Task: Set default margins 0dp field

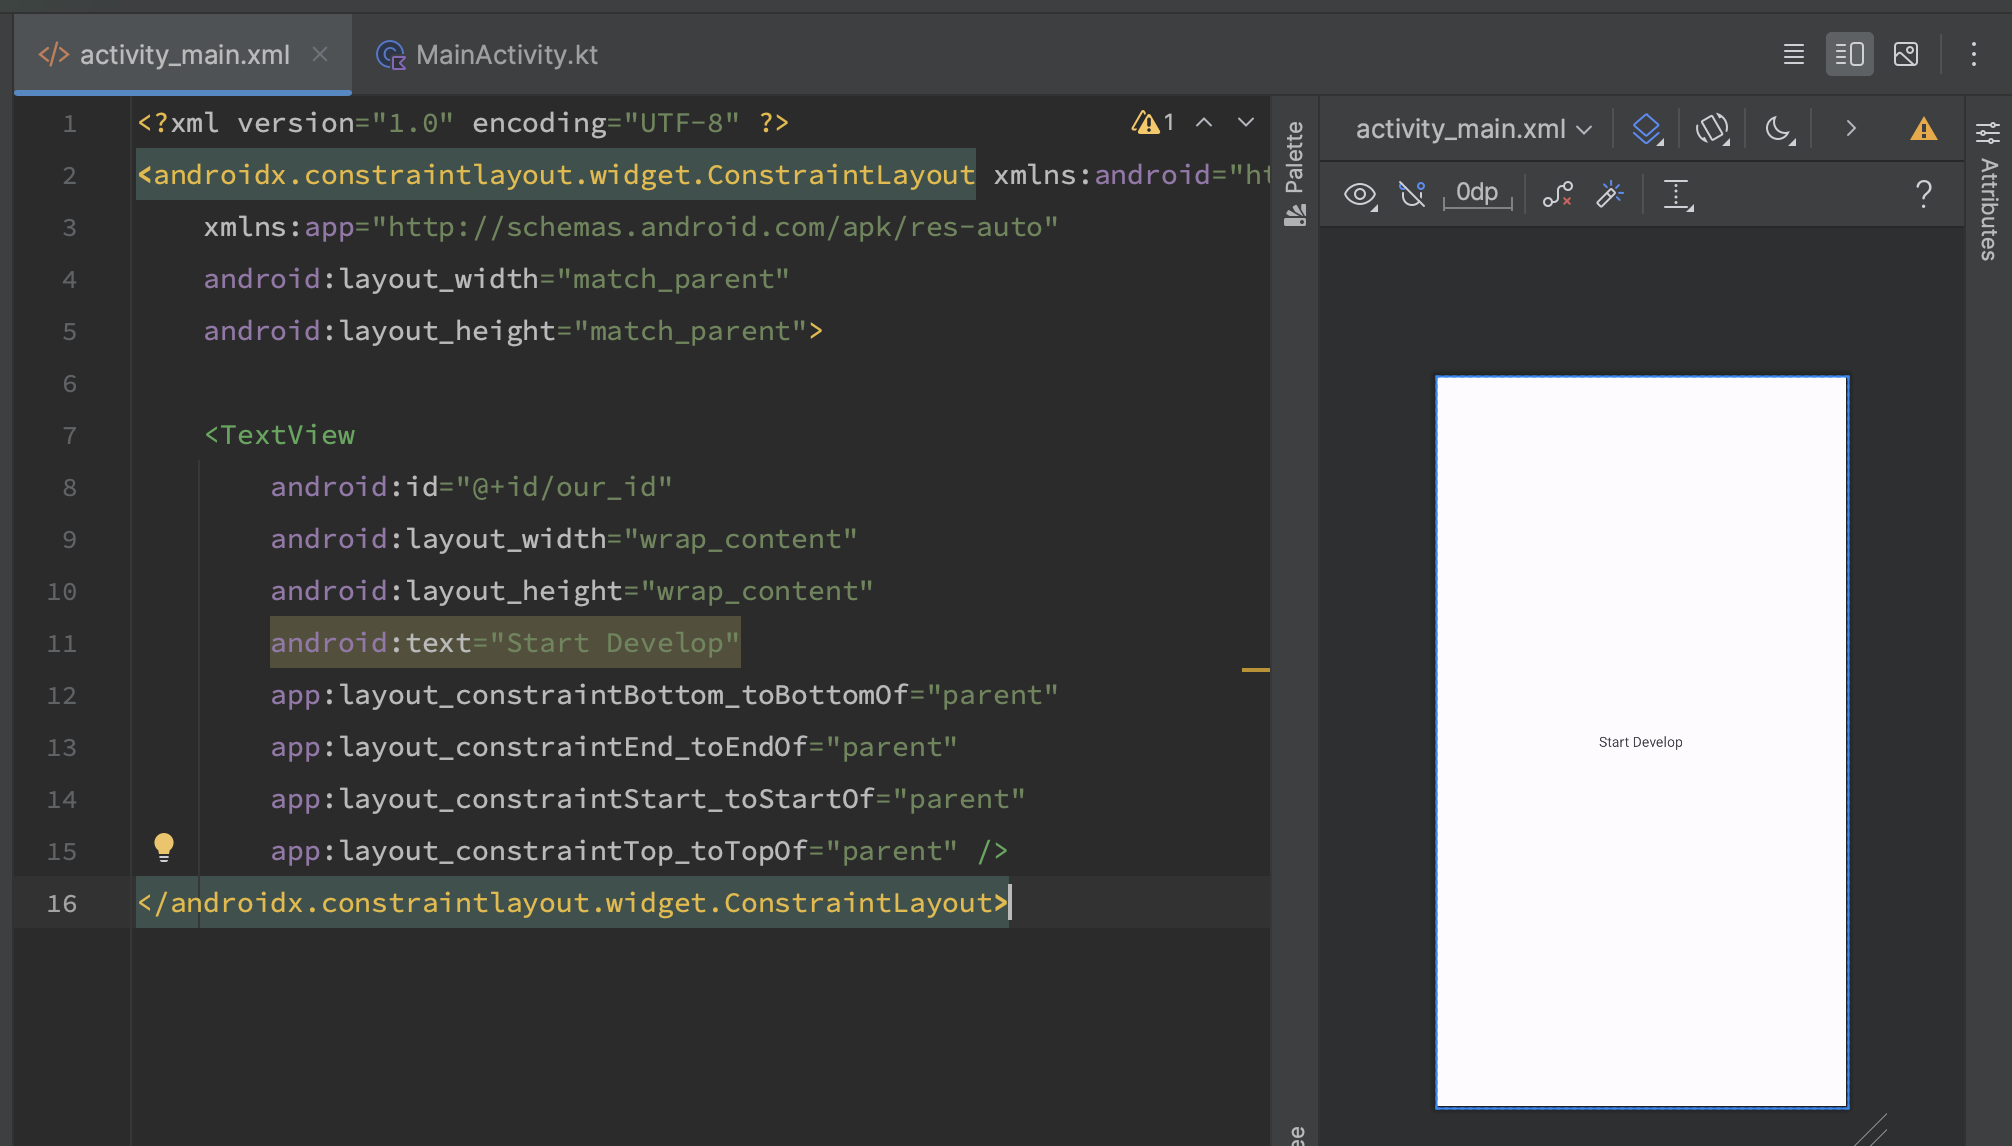Action: click(x=1477, y=193)
